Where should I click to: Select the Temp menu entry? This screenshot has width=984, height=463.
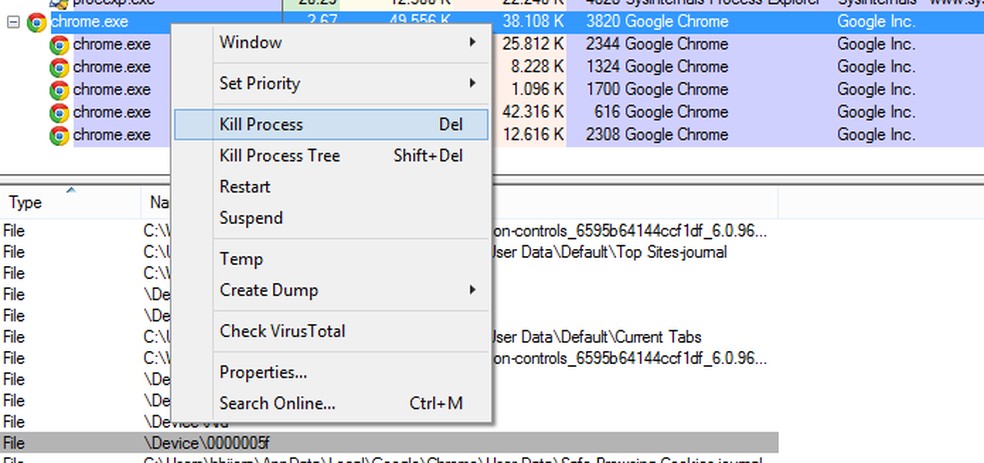331,259
